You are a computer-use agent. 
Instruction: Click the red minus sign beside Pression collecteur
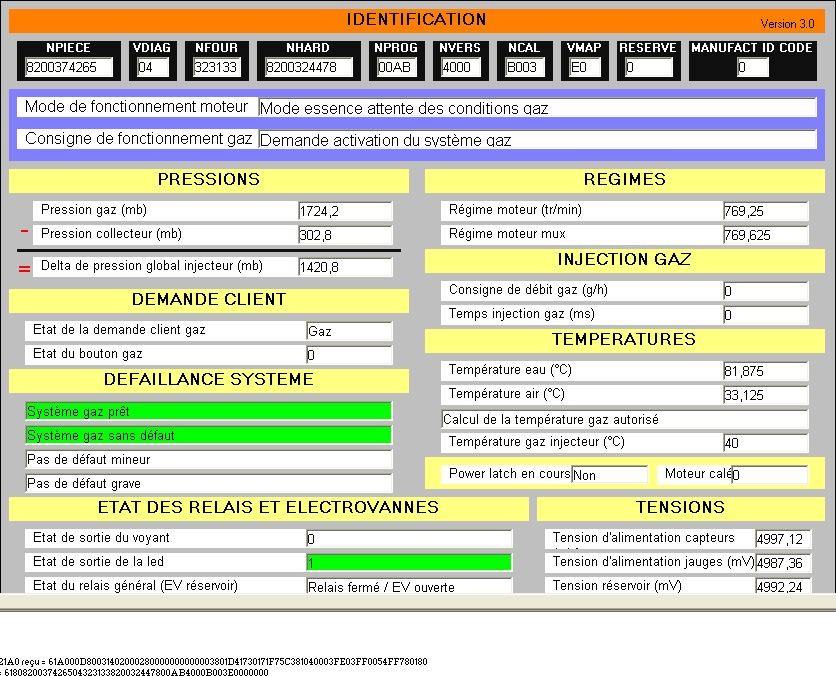(x=24, y=232)
